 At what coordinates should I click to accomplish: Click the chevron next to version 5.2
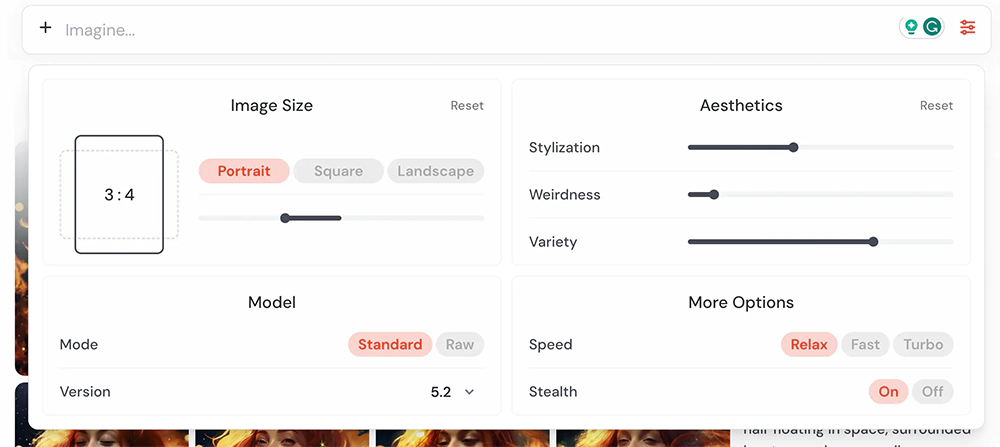[x=469, y=392]
